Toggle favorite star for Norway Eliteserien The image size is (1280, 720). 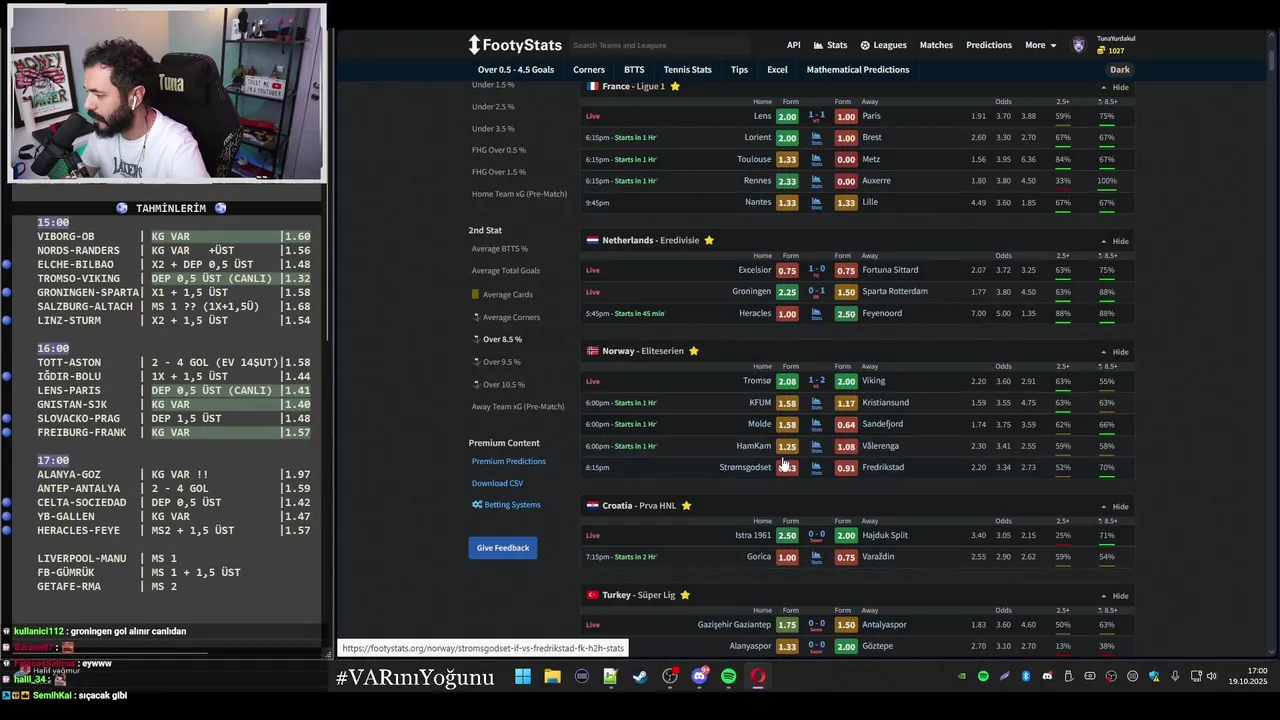pos(693,352)
